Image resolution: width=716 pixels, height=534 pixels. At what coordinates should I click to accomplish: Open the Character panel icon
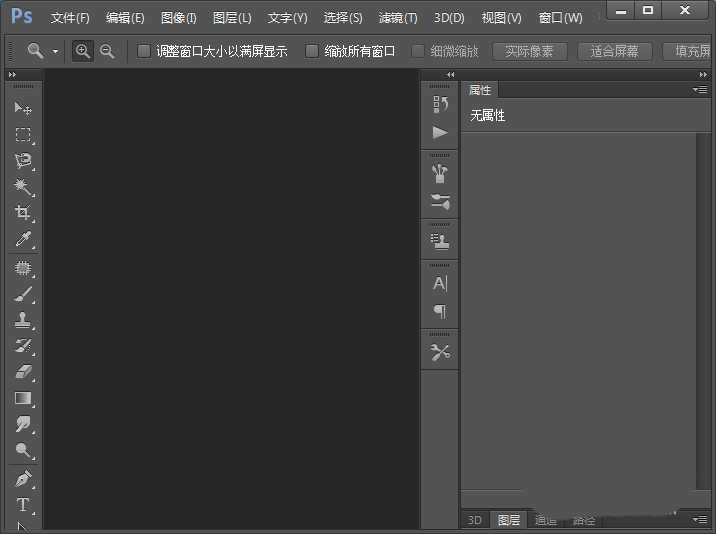pyautogui.click(x=440, y=284)
